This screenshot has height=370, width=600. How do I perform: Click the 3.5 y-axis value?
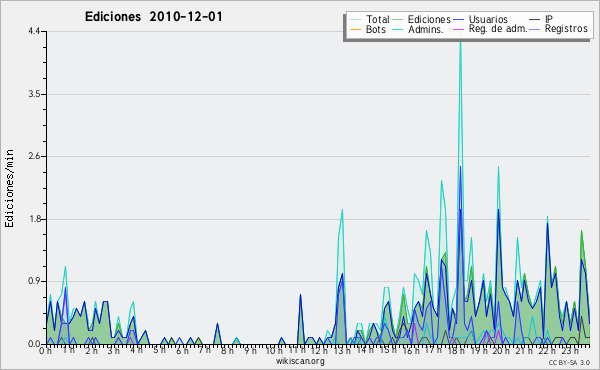point(34,94)
